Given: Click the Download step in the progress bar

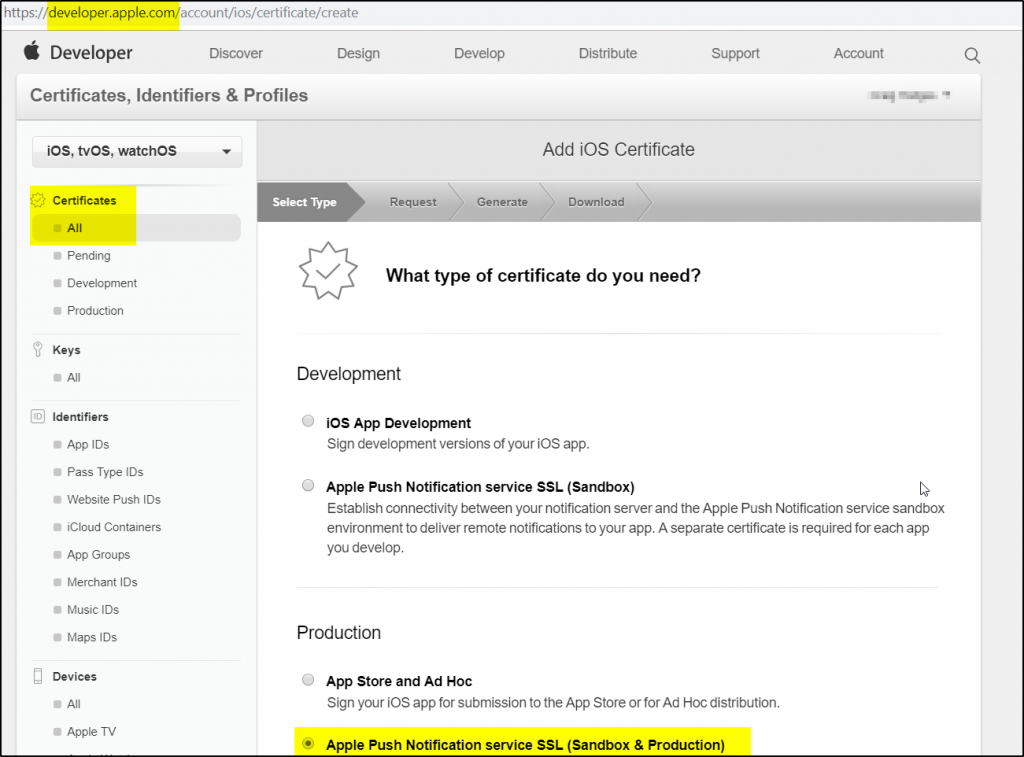Looking at the screenshot, I should 595,201.
